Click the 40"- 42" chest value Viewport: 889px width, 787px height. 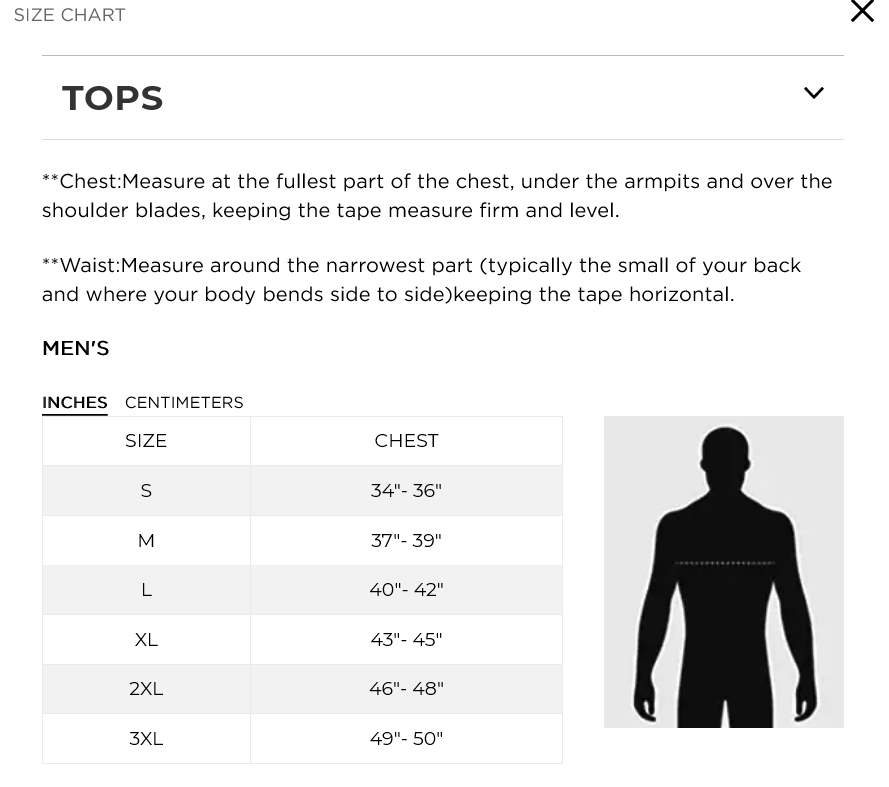[x=407, y=590]
